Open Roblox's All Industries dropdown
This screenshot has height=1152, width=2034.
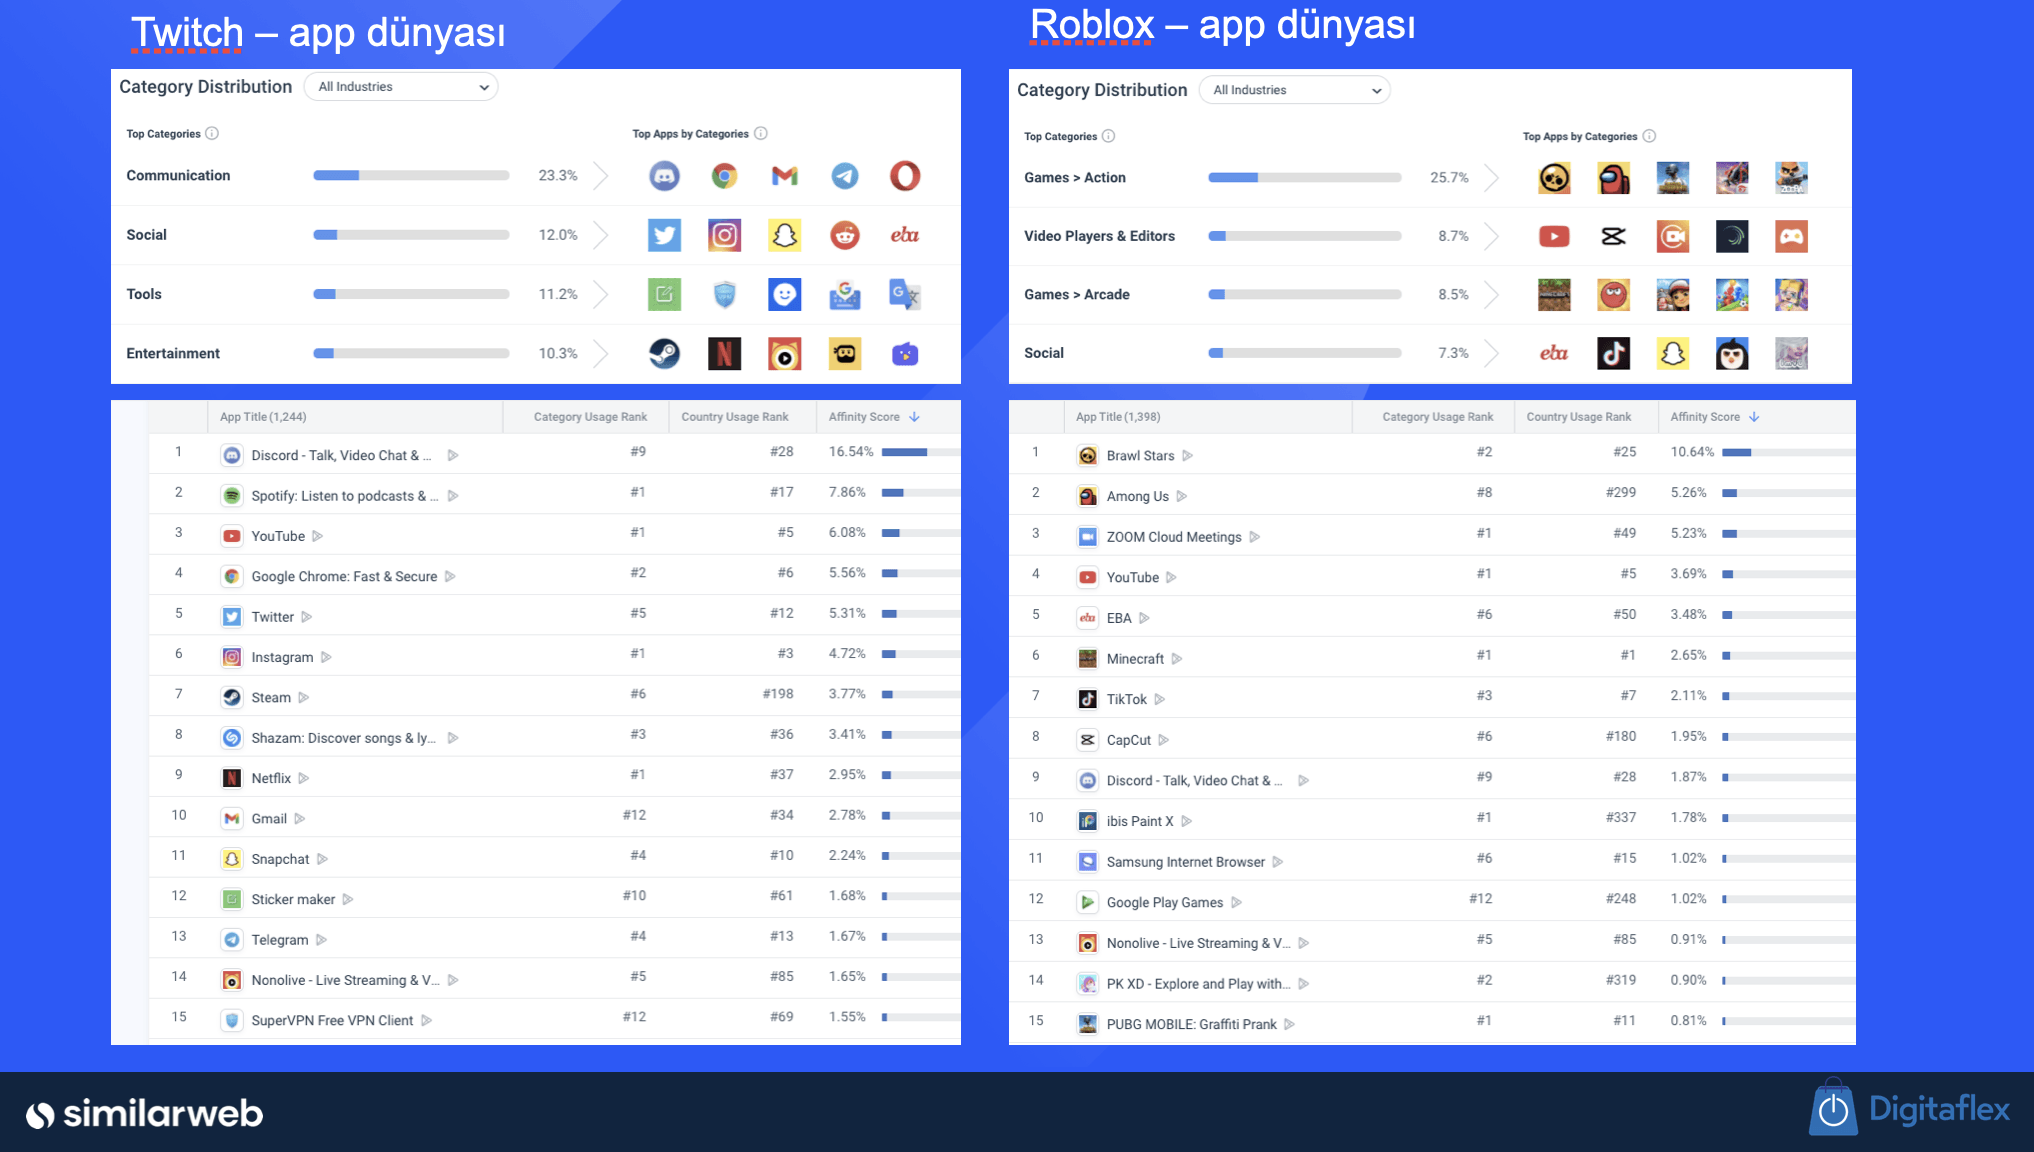pos(1295,90)
